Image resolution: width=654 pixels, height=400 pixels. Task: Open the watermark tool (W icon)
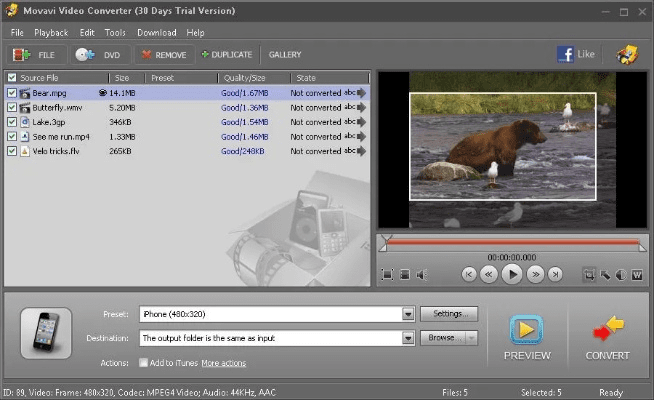coord(637,274)
